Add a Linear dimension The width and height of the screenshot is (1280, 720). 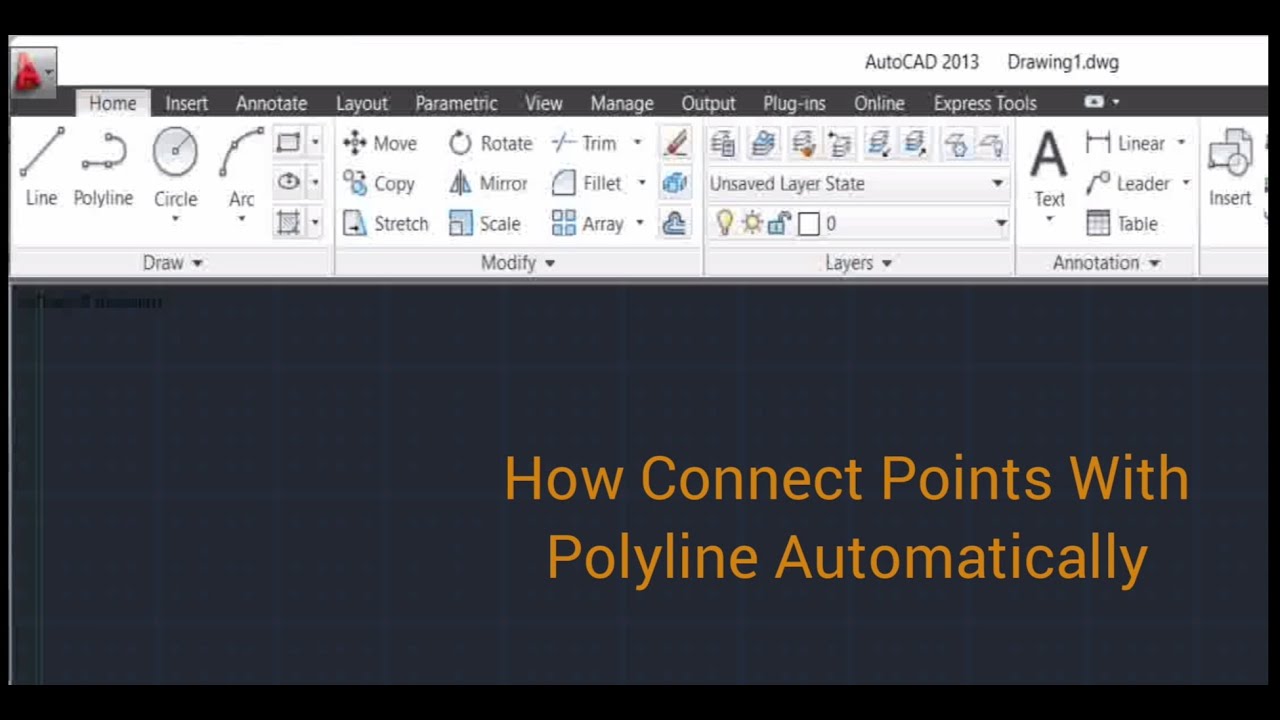click(x=1126, y=143)
